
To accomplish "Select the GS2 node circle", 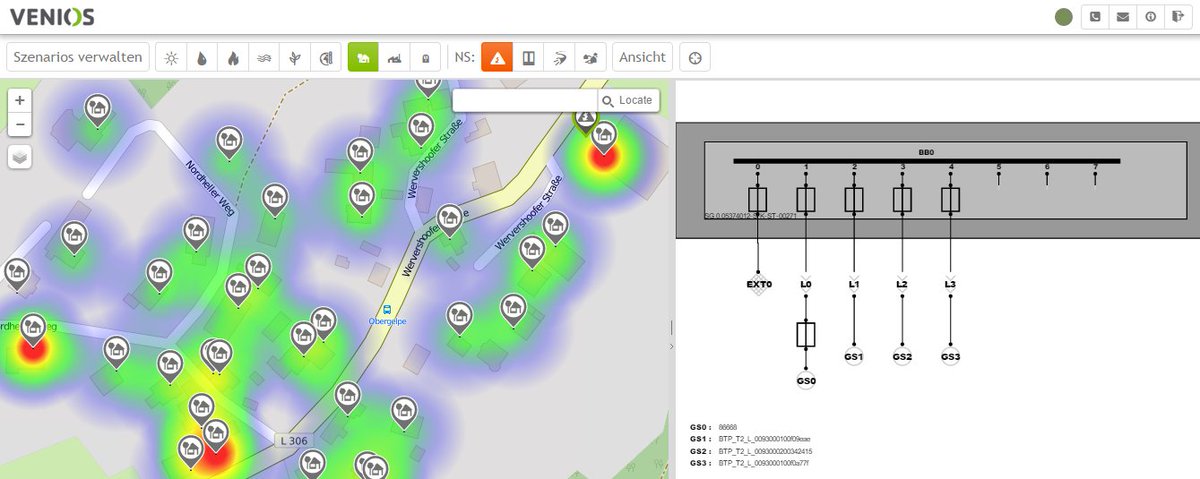I will point(902,356).
